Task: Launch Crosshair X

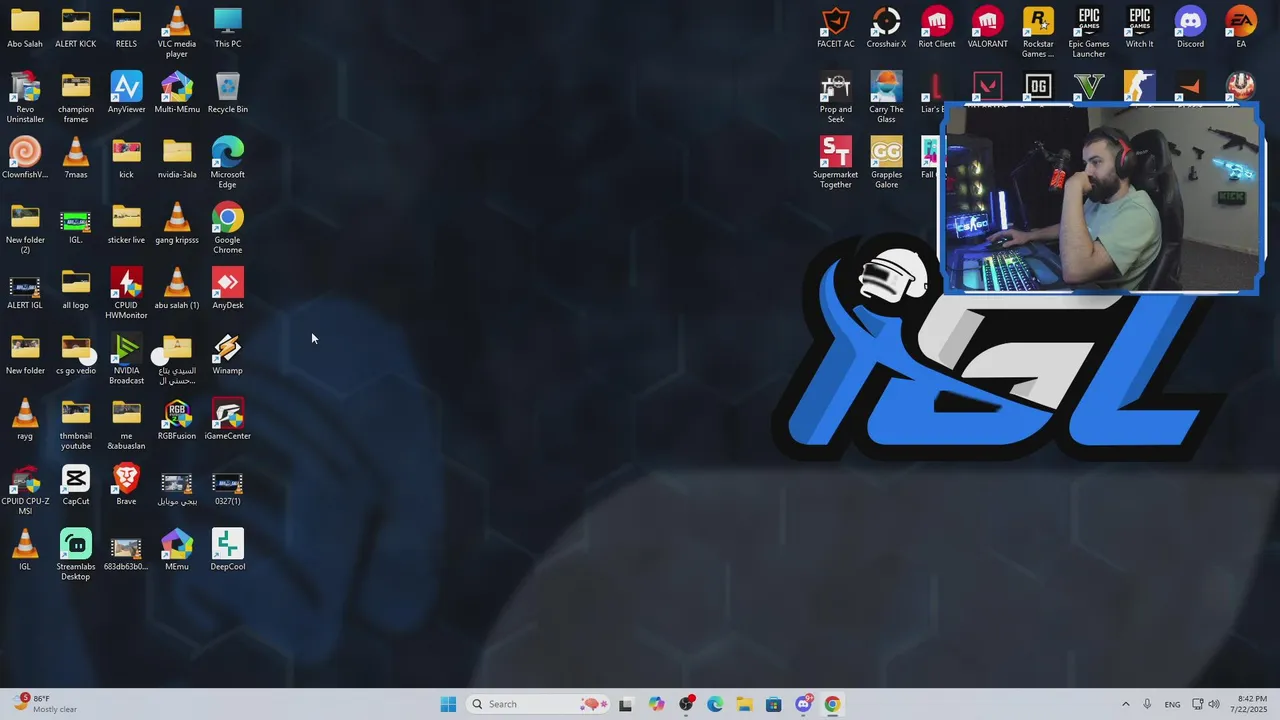Action: point(886,28)
